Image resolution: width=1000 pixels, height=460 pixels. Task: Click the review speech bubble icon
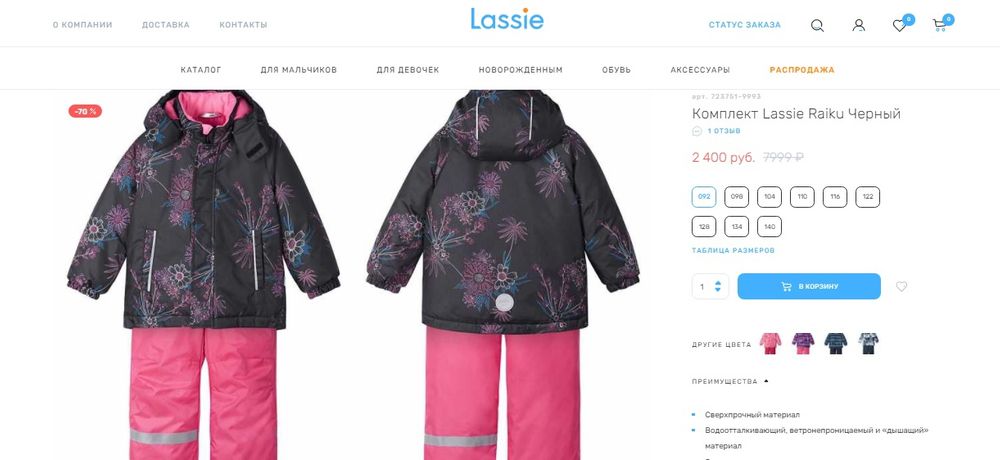[x=696, y=131]
